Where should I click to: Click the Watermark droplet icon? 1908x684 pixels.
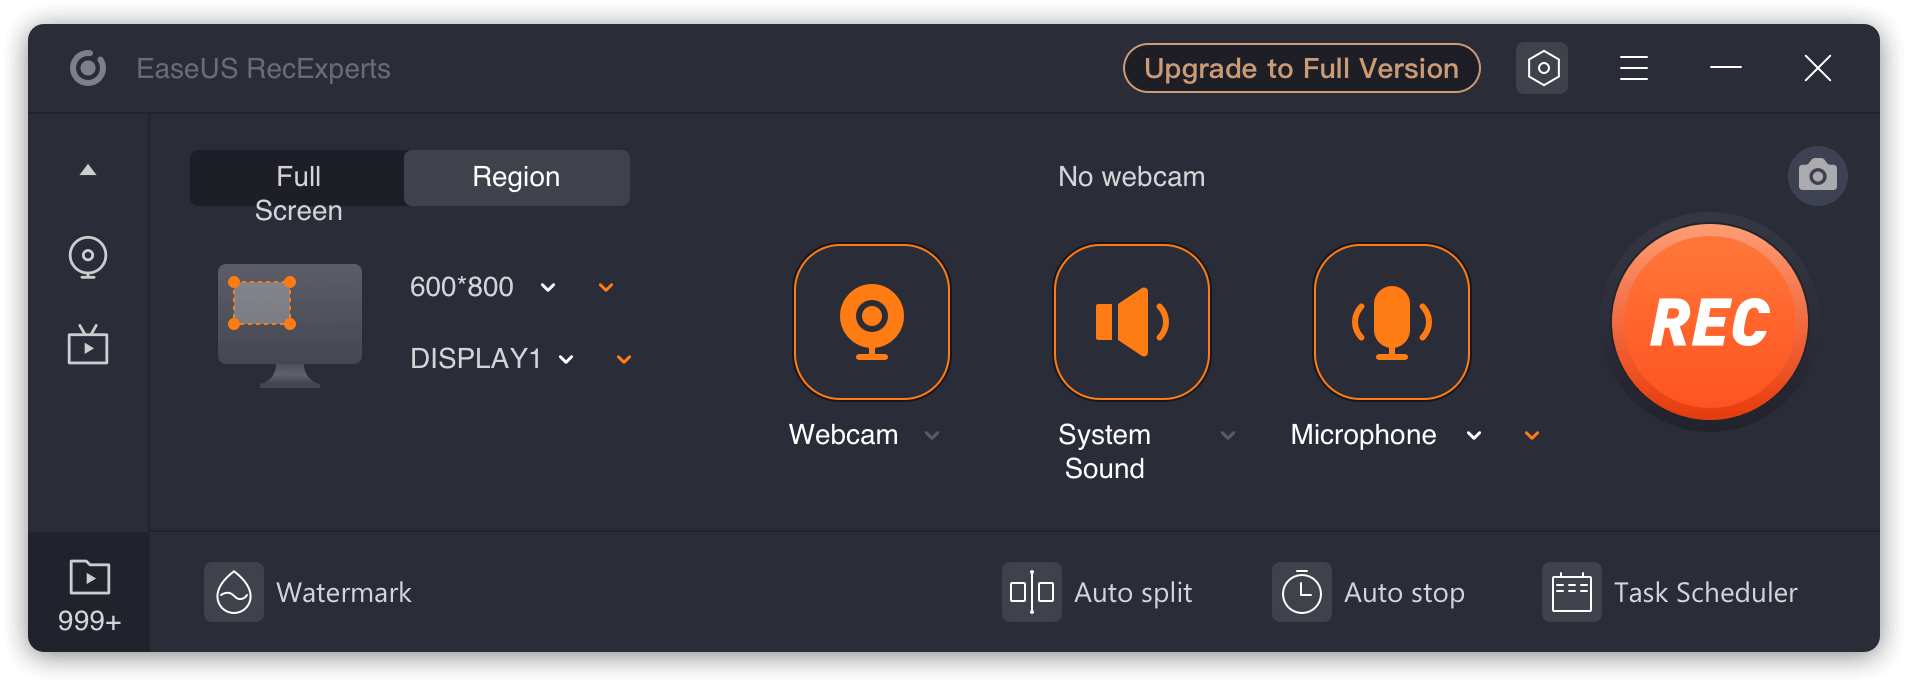[x=234, y=592]
